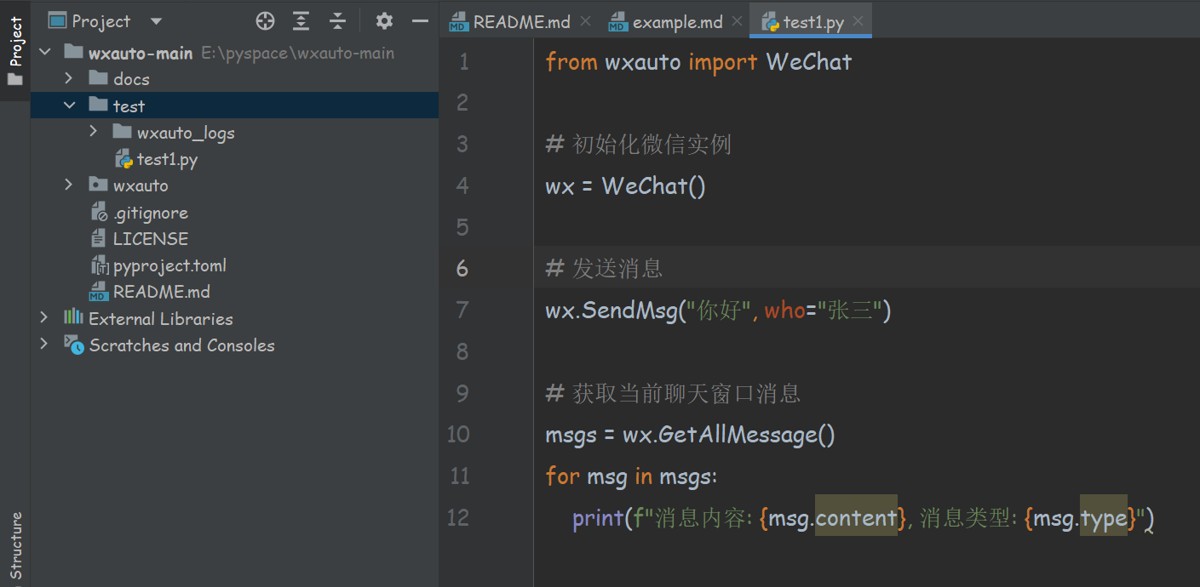Hide the Project tool window
1200x587 pixels.
420,21
